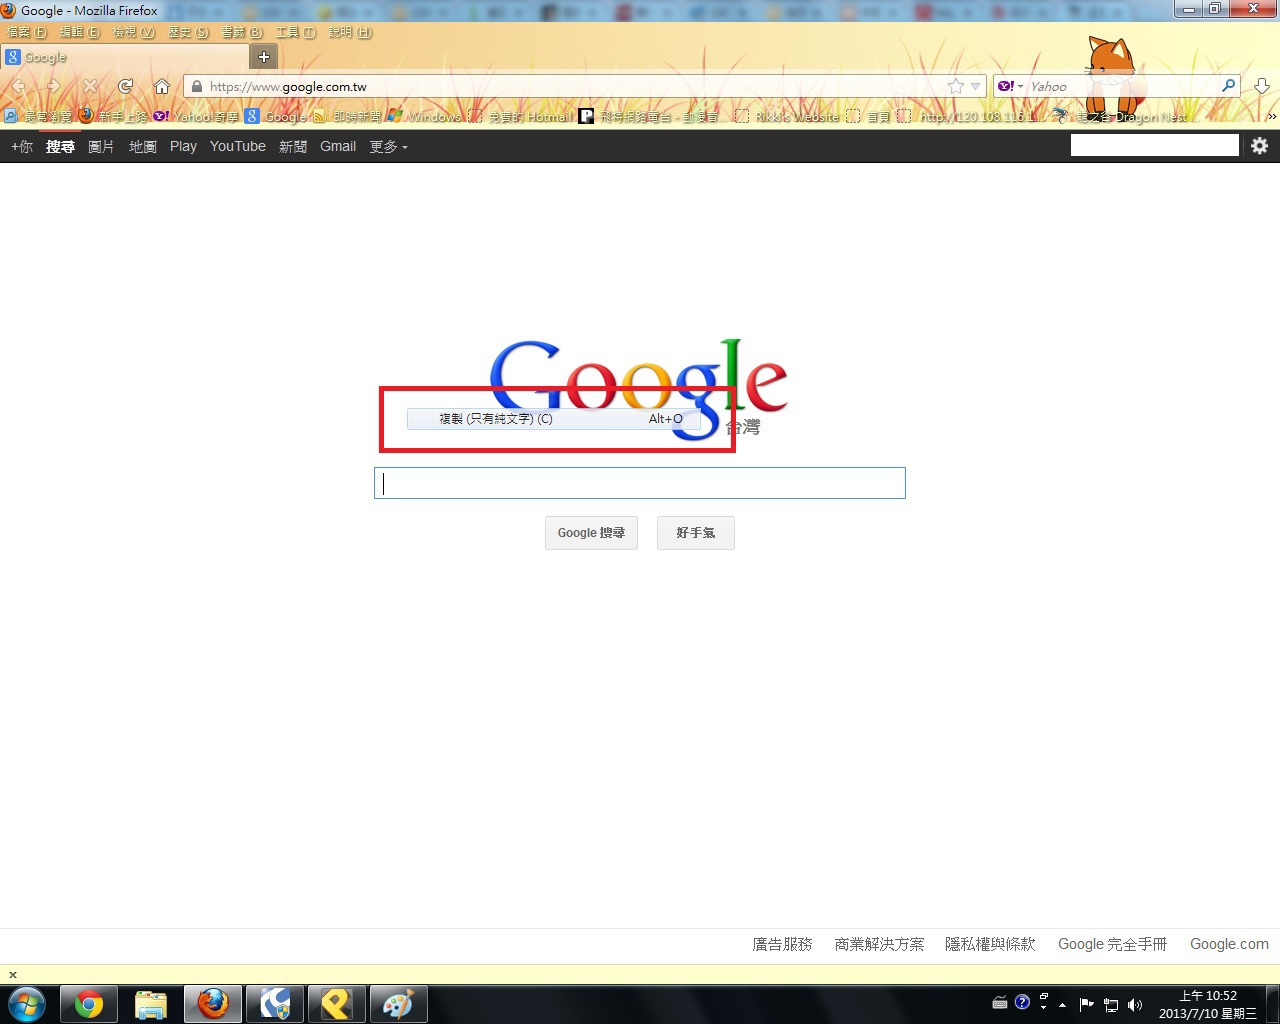Open the Windows Start orb
The width and height of the screenshot is (1280, 1024).
pos(26,1004)
